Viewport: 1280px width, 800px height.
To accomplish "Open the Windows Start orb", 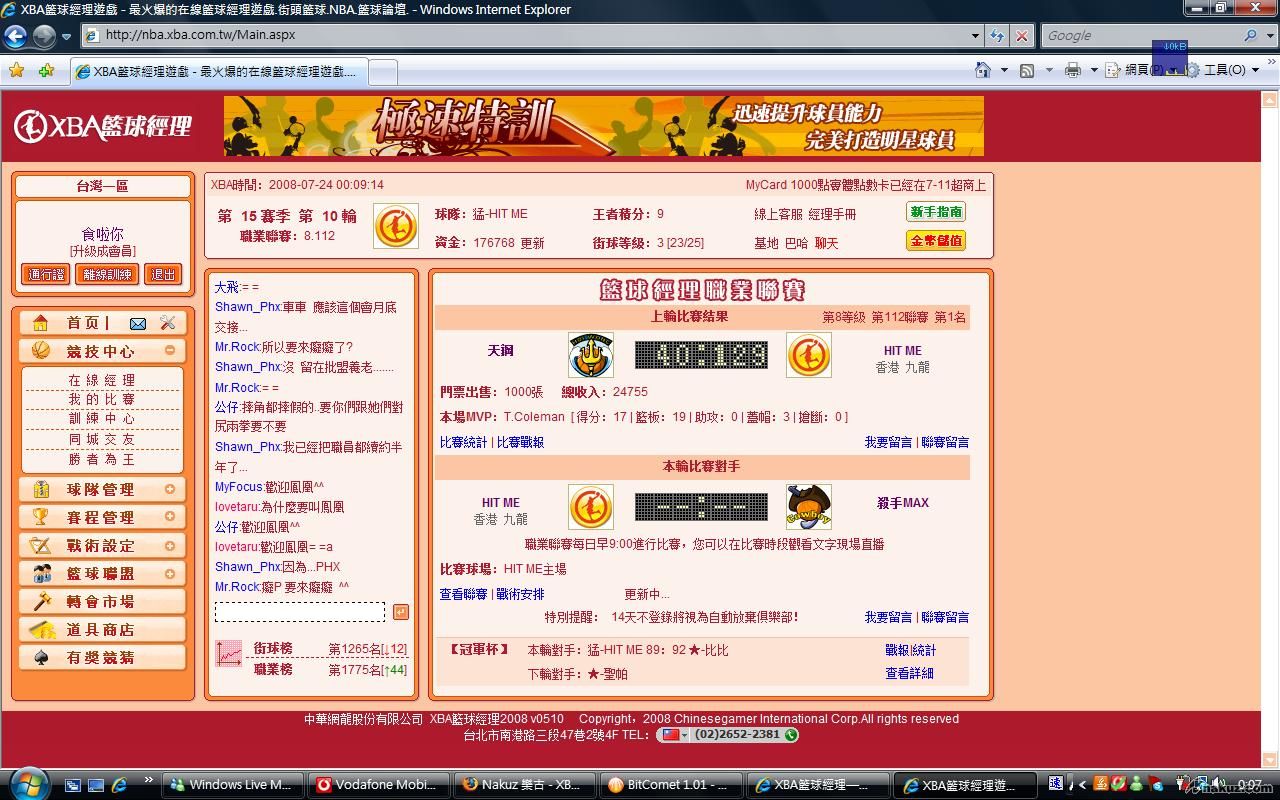I will (27, 783).
